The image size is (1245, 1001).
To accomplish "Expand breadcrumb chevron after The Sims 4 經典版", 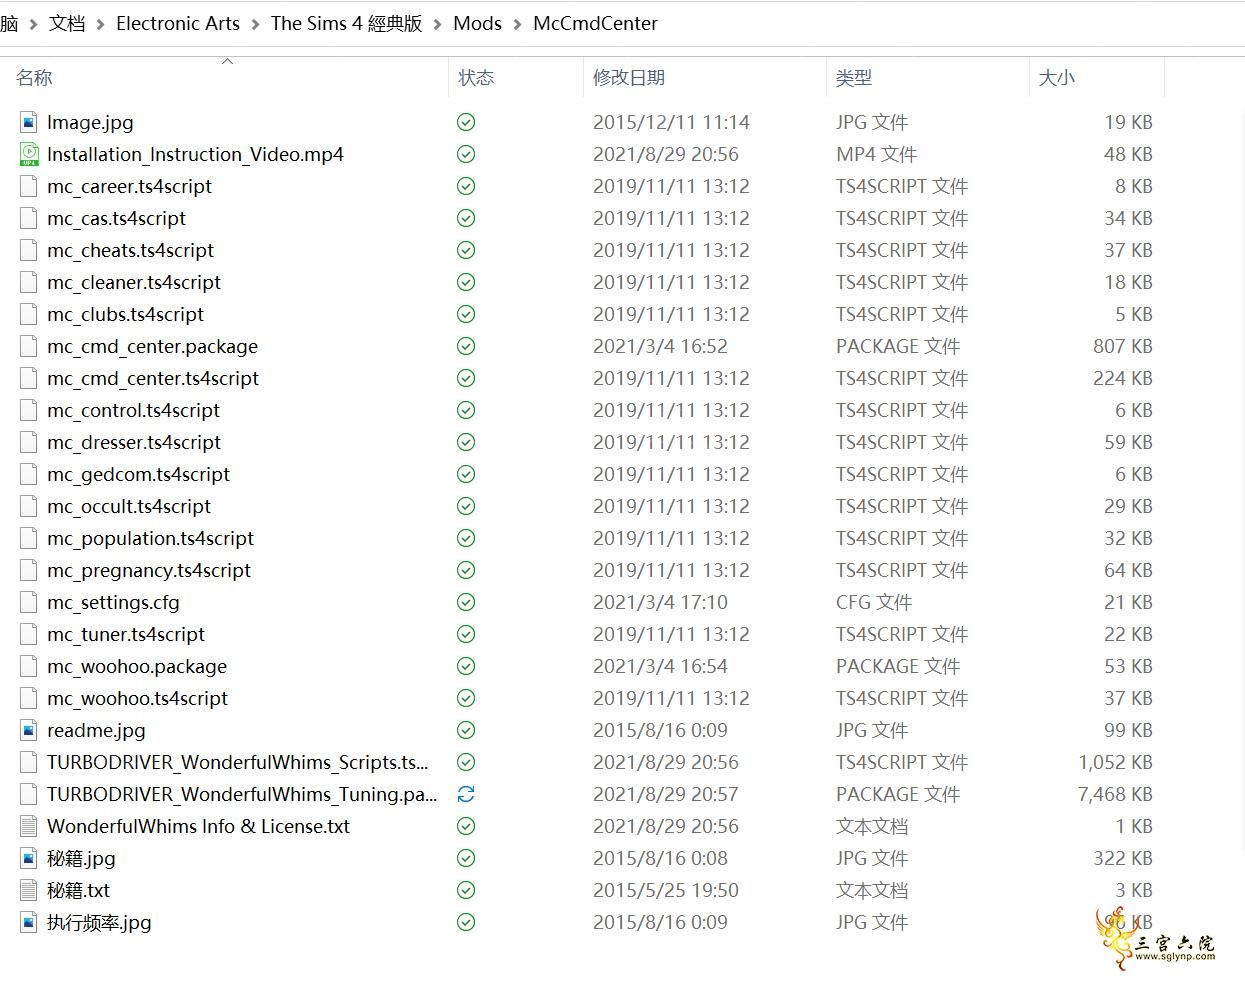I will 438,24.
